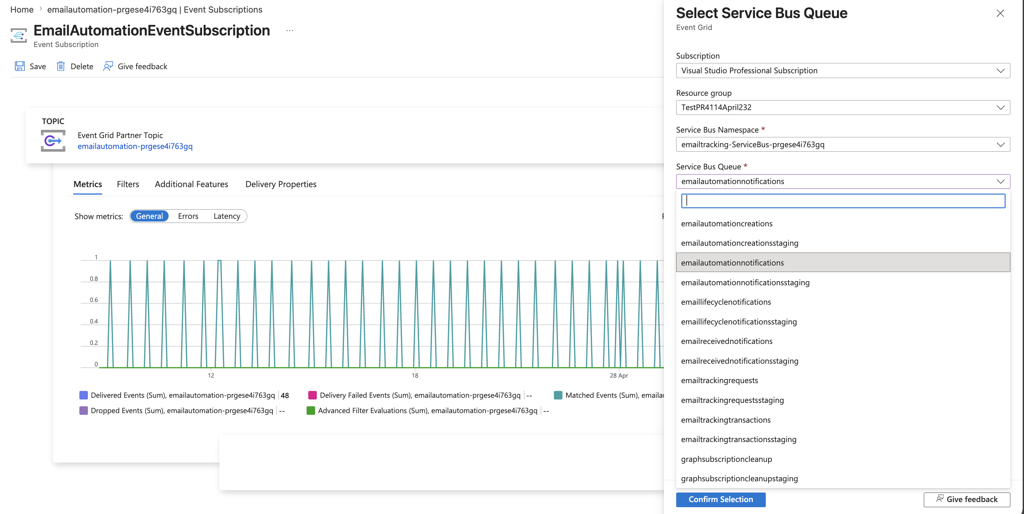Click the Confirm Selection button

pyautogui.click(x=720, y=500)
